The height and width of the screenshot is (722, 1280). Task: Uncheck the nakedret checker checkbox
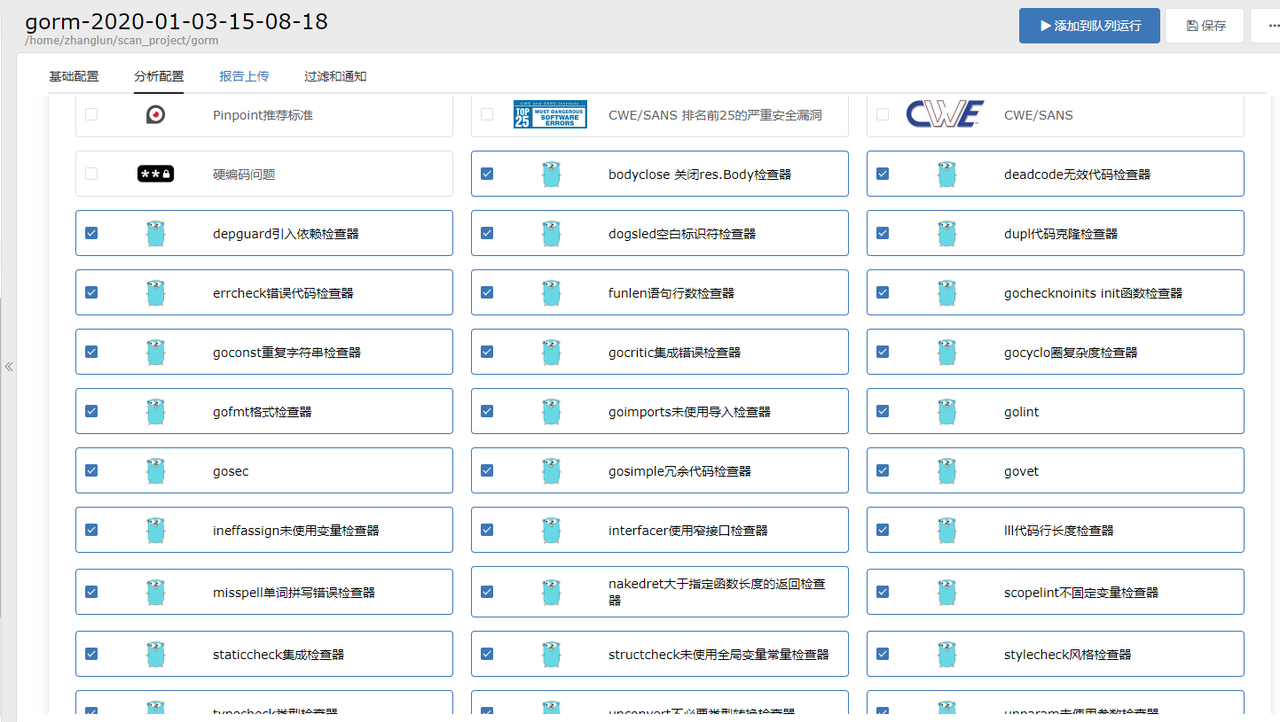click(487, 591)
